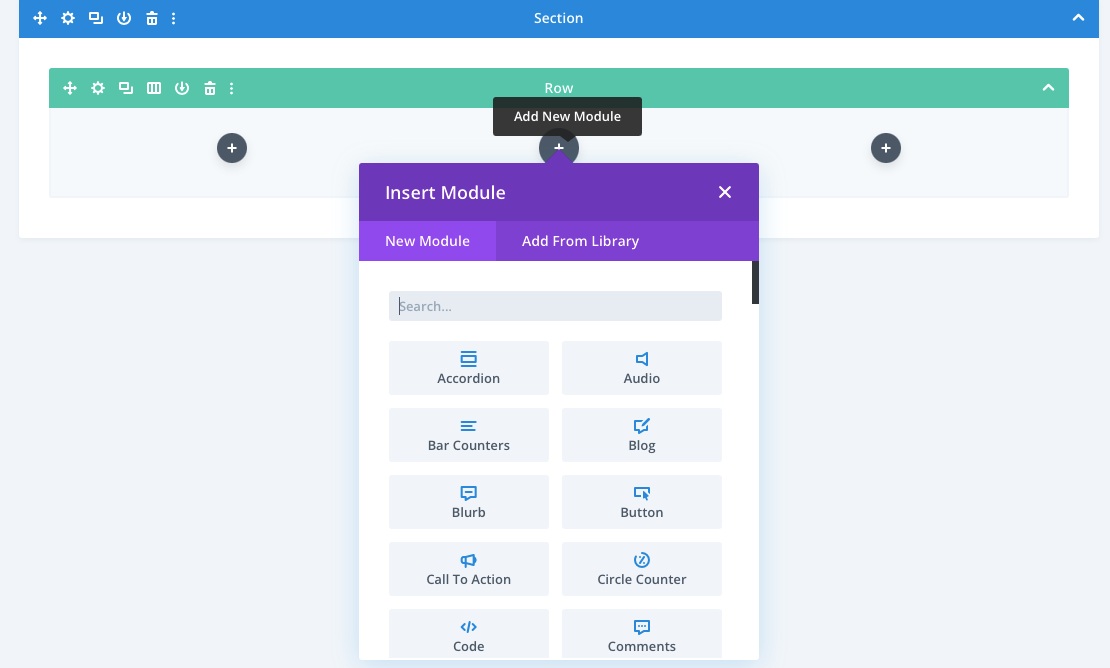1110x668 pixels.
Task: Open the Section three-dot options menu
Action: coord(173,17)
